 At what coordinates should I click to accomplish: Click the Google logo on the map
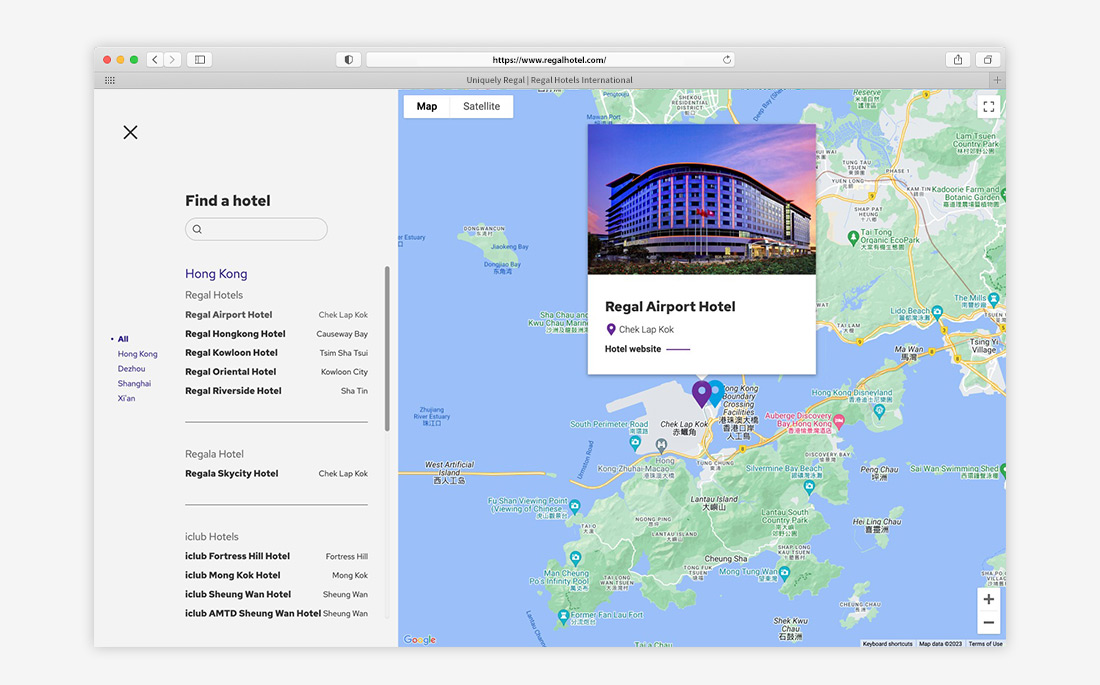420,639
